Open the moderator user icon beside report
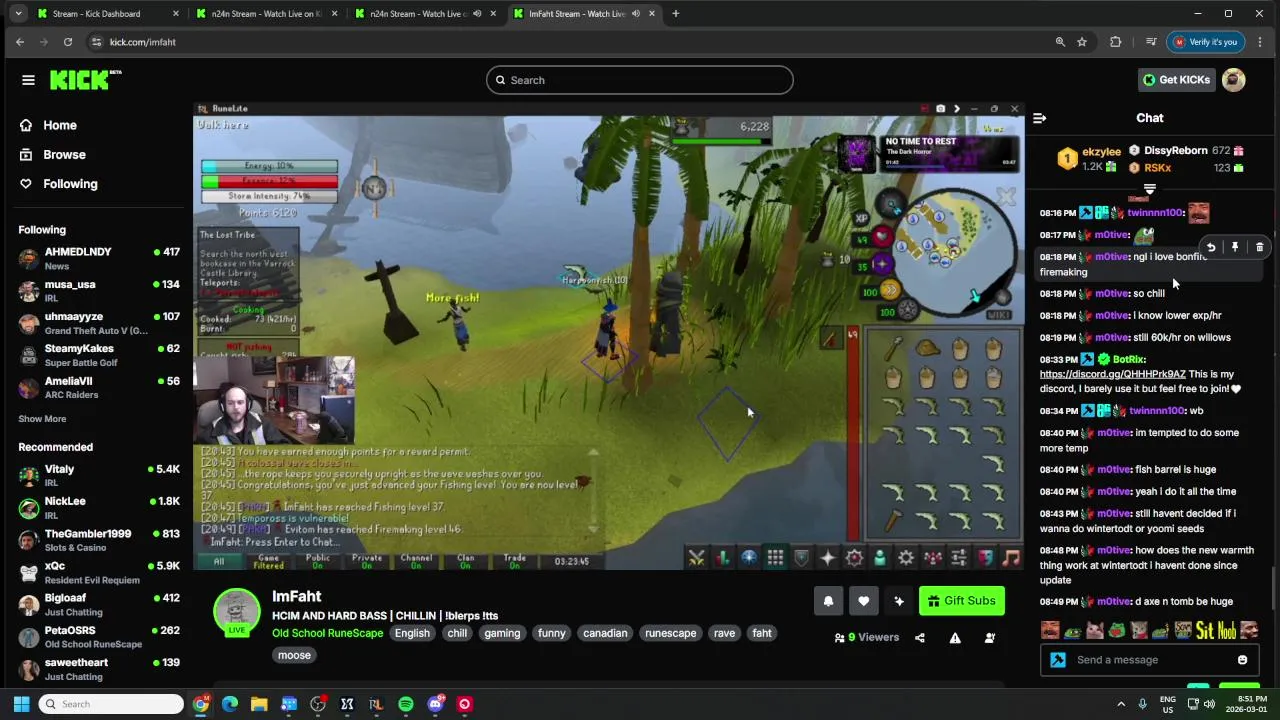 click(x=989, y=637)
